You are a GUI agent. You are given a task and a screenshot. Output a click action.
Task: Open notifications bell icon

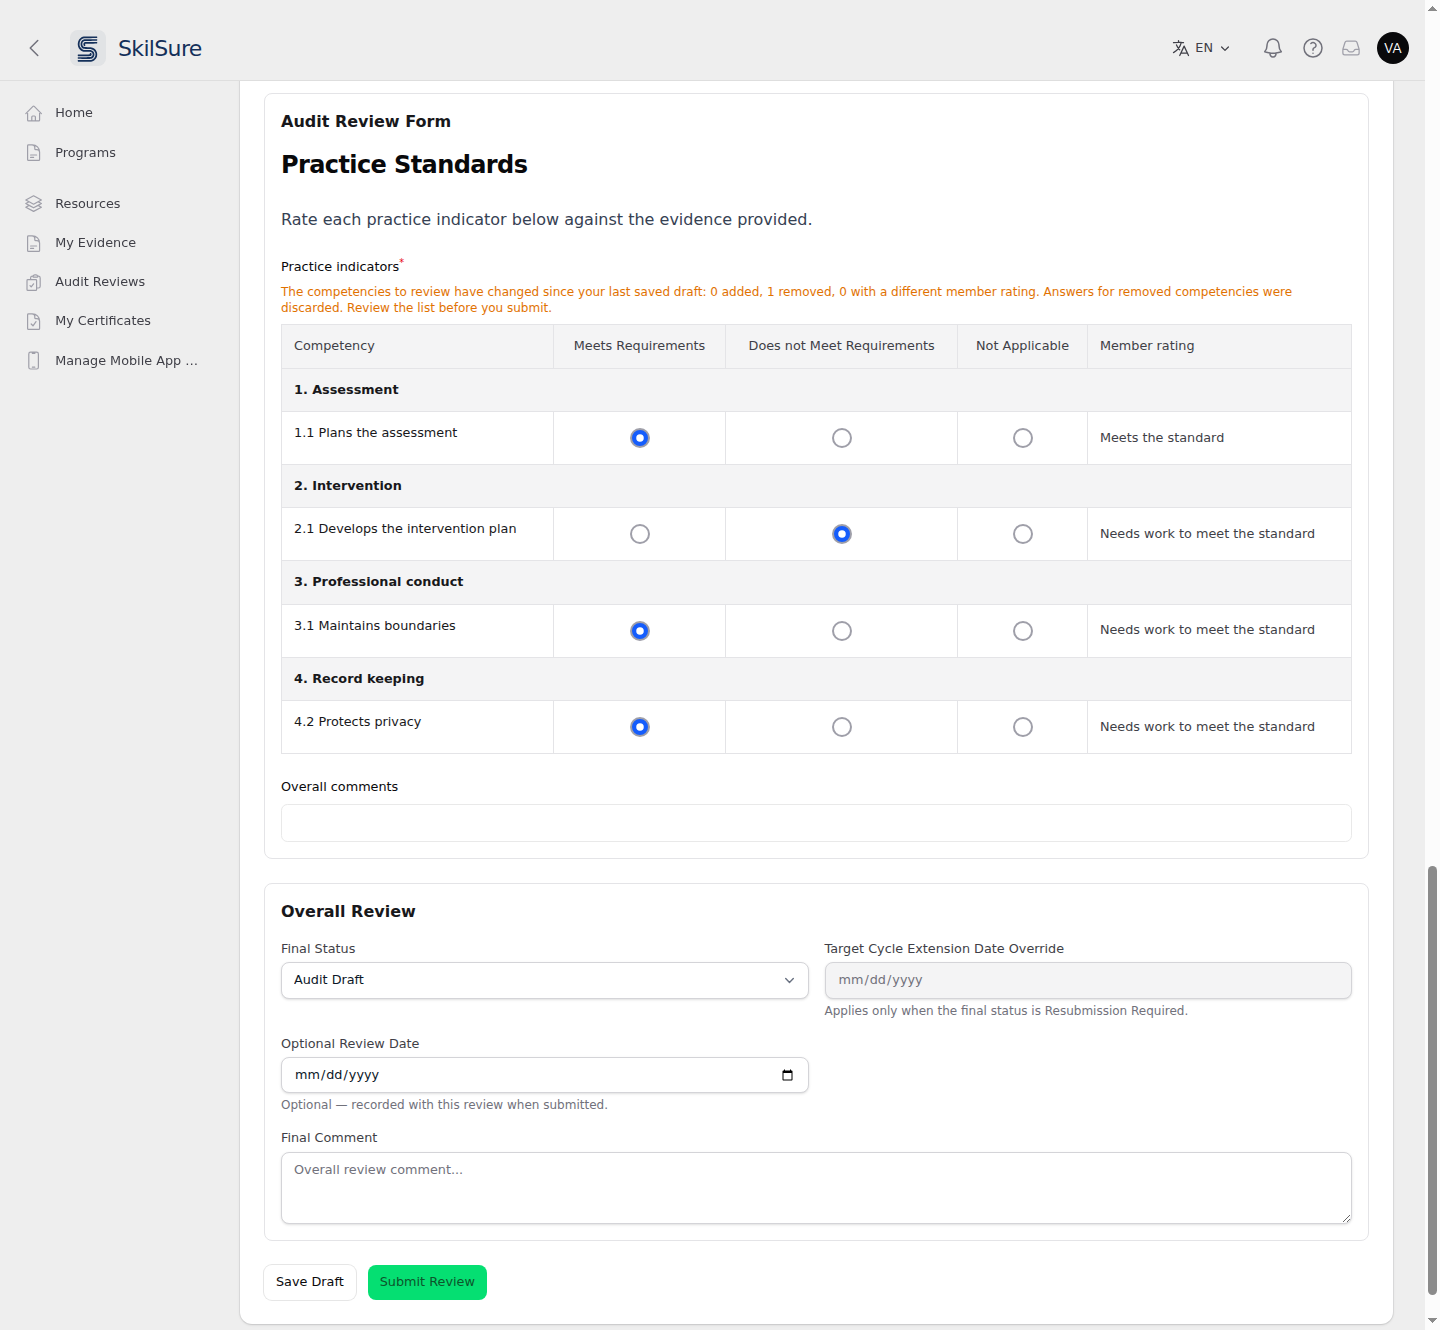click(1273, 48)
